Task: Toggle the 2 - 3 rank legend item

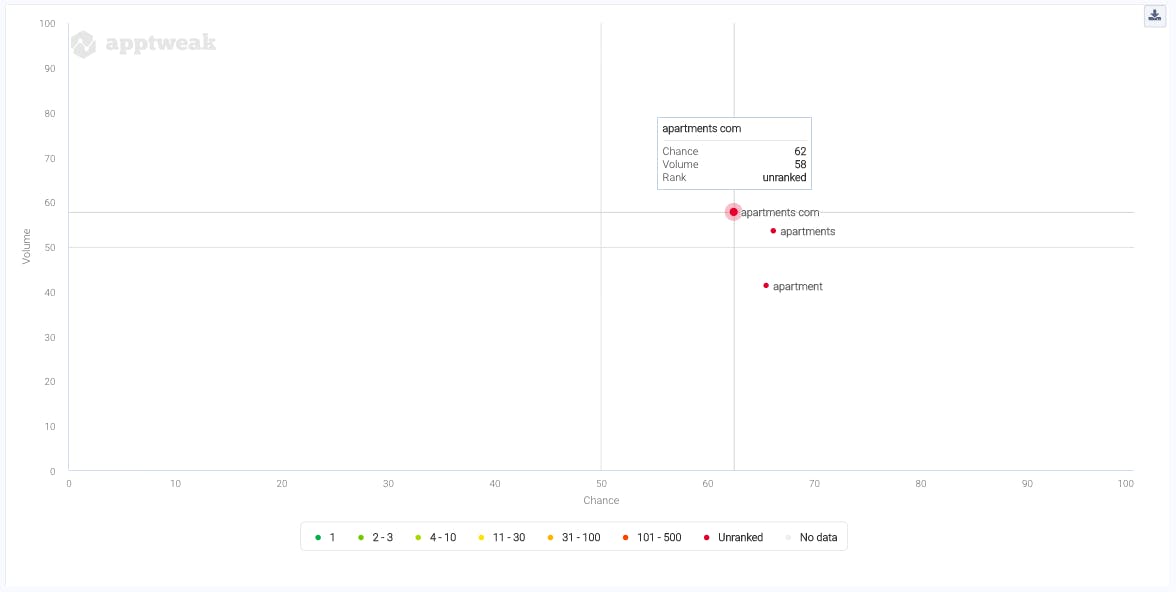Action: click(376, 537)
